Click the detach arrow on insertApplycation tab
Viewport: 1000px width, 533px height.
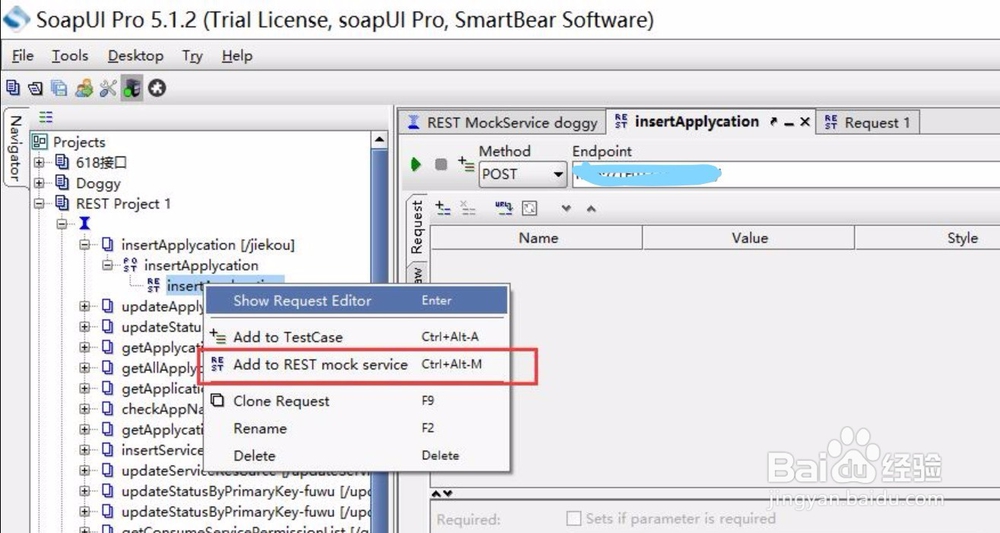(774, 122)
